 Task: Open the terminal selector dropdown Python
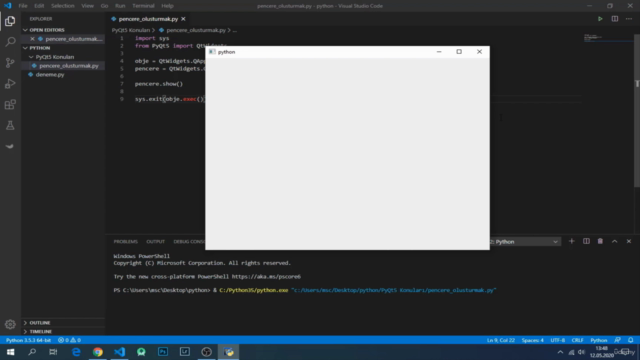point(525,242)
